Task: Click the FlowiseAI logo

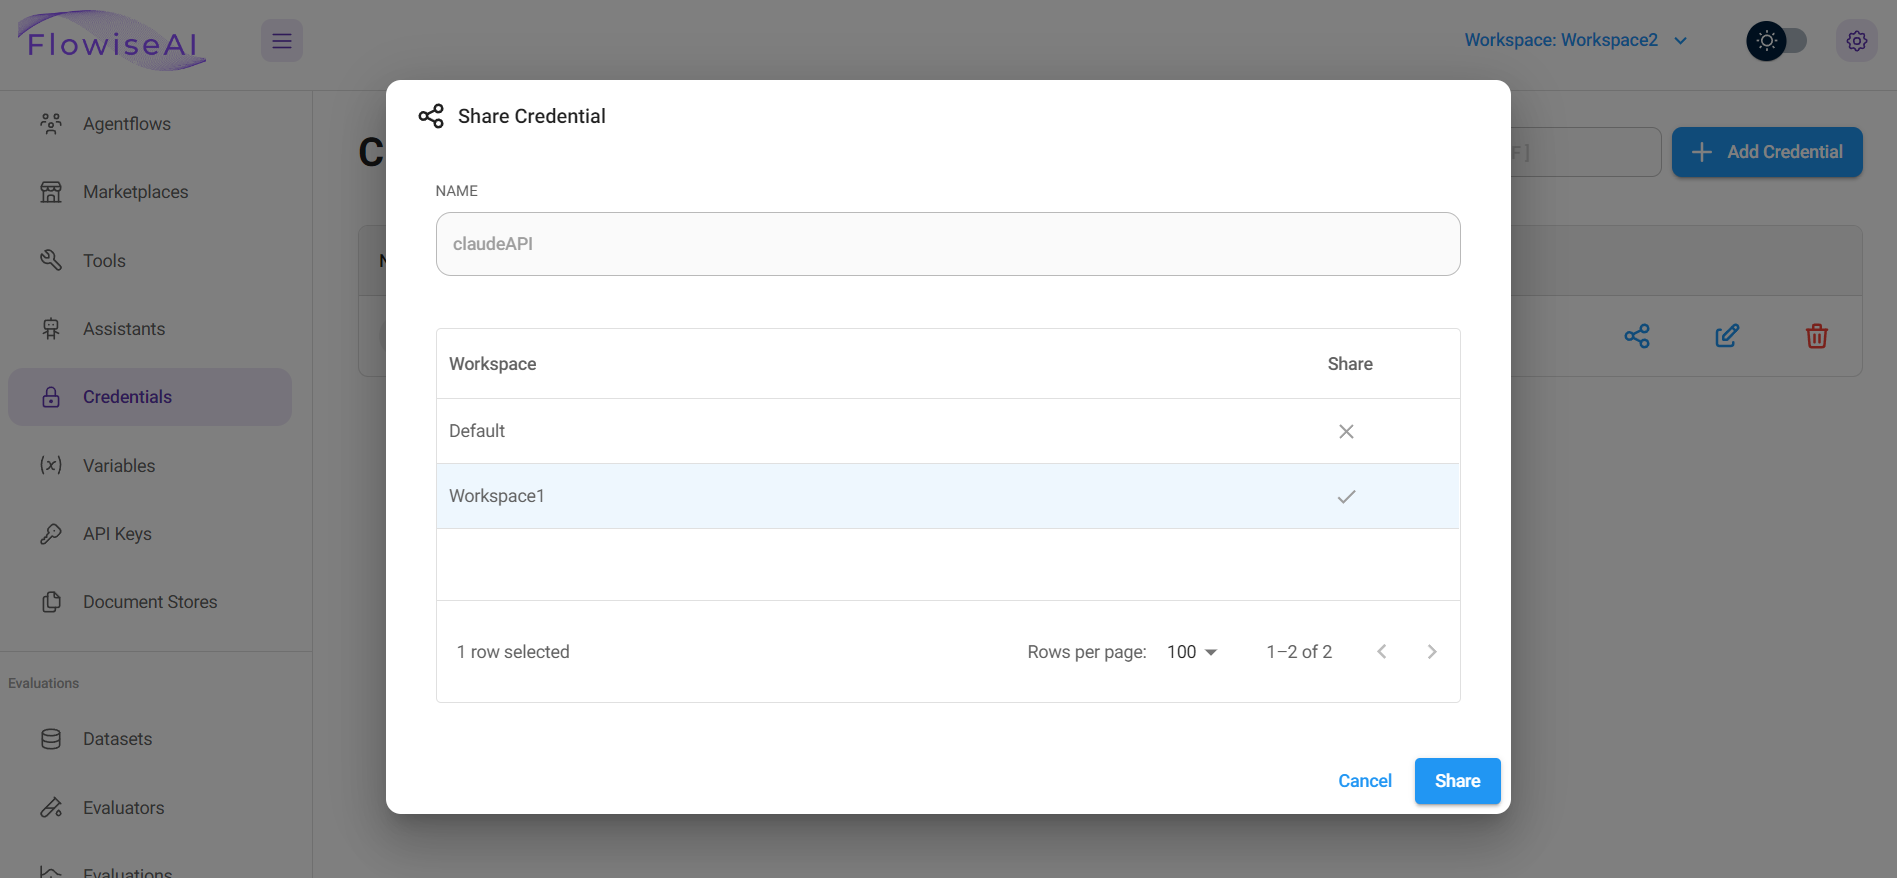Action: tap(112, 42)
